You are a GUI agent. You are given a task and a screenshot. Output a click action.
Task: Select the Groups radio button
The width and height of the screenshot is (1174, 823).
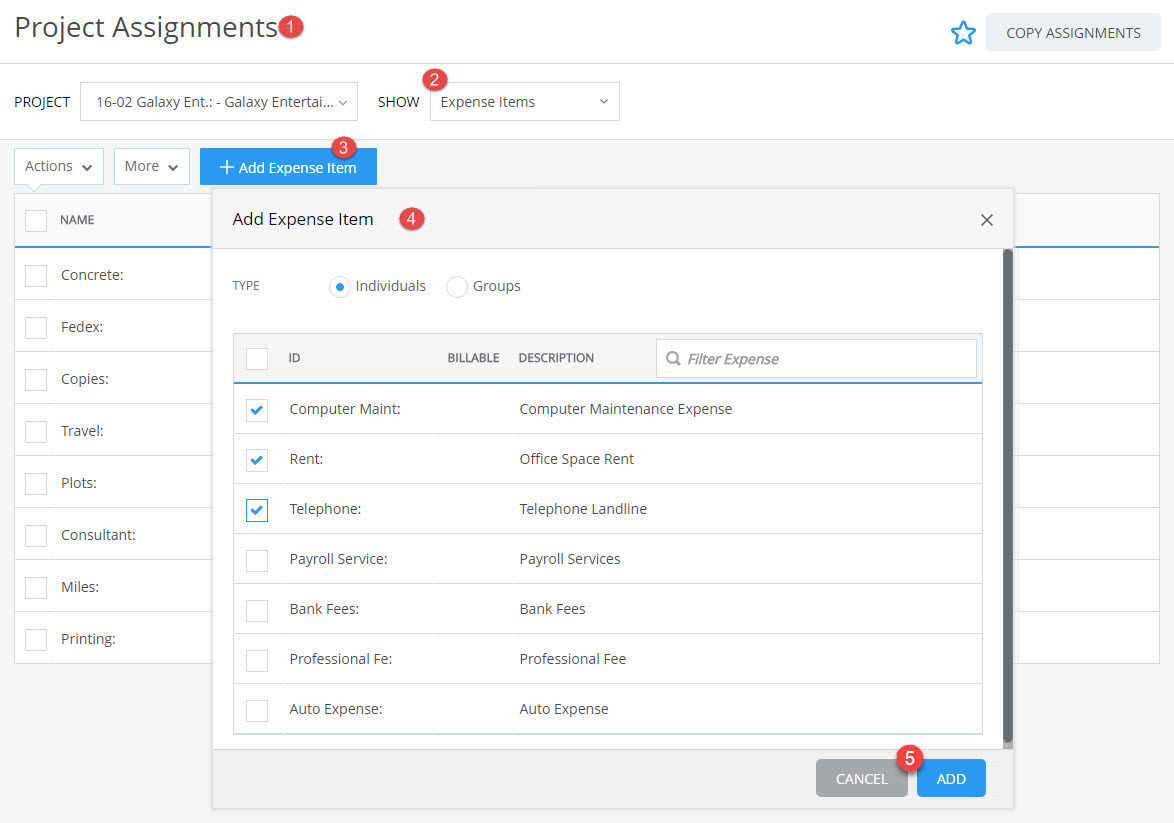point(456,286)
